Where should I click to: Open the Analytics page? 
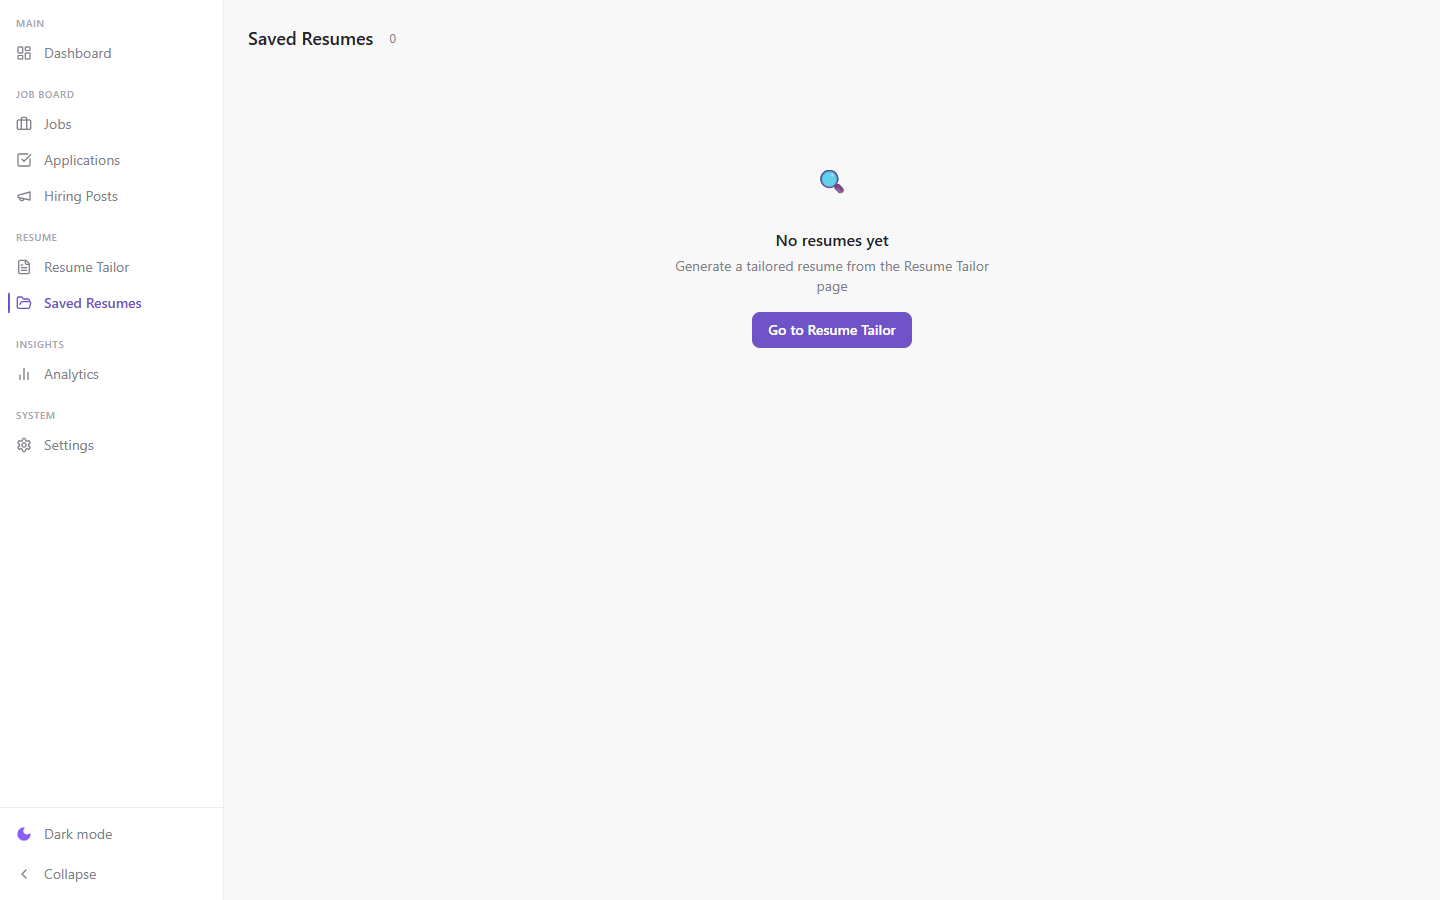[111, 374]
